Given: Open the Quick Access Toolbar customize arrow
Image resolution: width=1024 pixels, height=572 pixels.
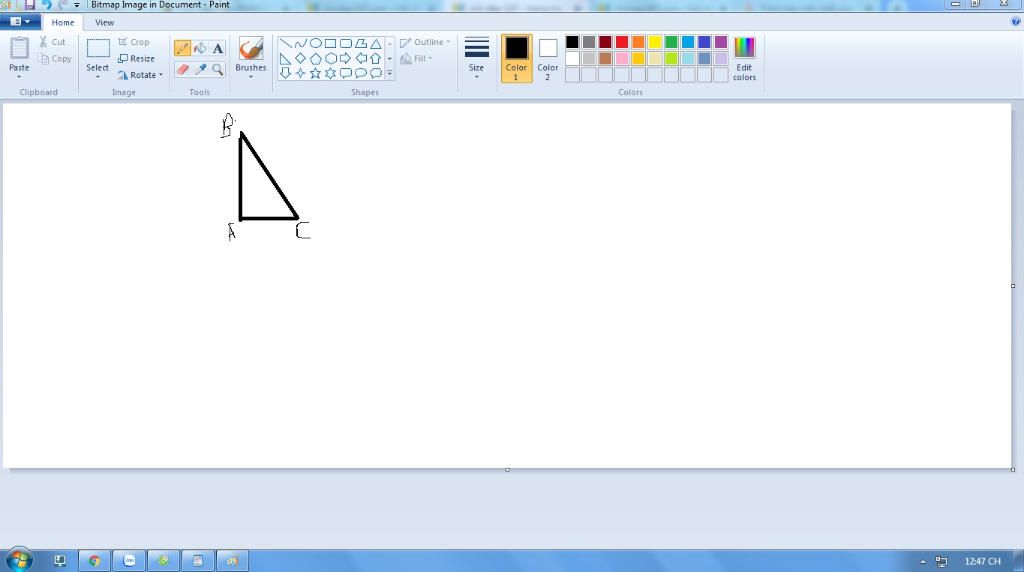Looking at the screenshot, I should (76, 5).
